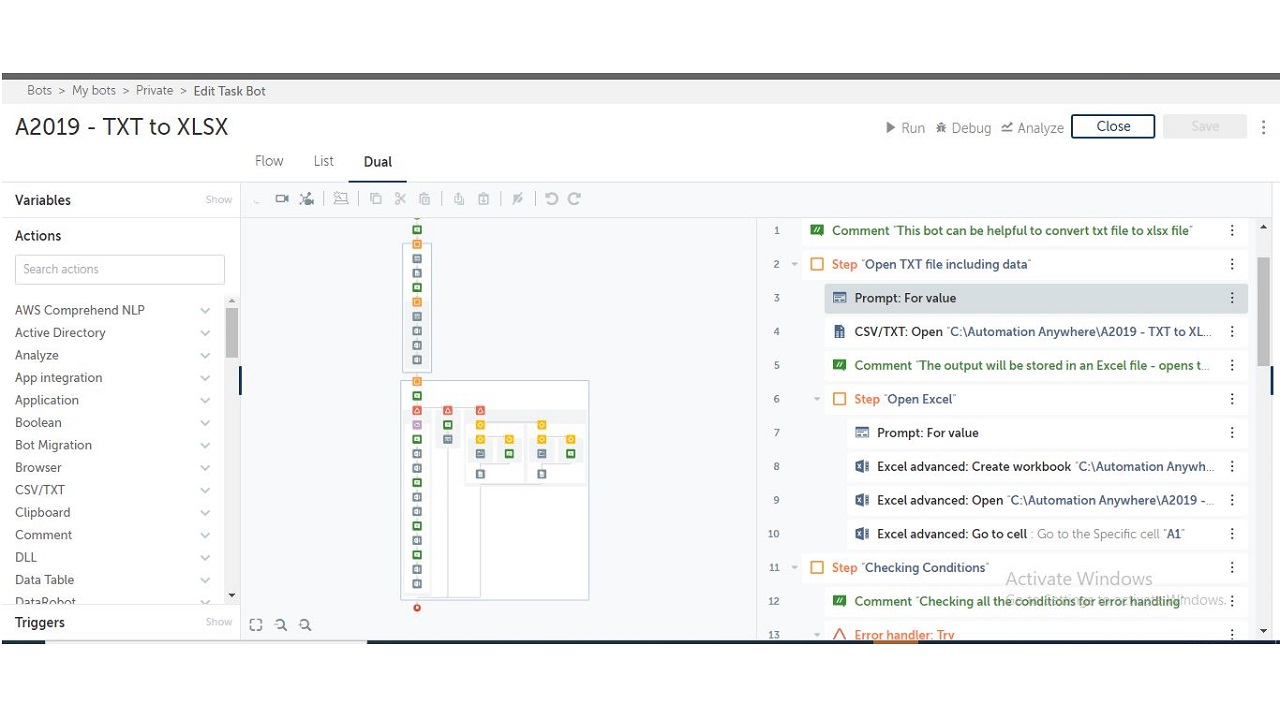1280x720 pixels.
Task: Open options menu for 'Checking Conditions' step
Action: [x=1232, y=568]
